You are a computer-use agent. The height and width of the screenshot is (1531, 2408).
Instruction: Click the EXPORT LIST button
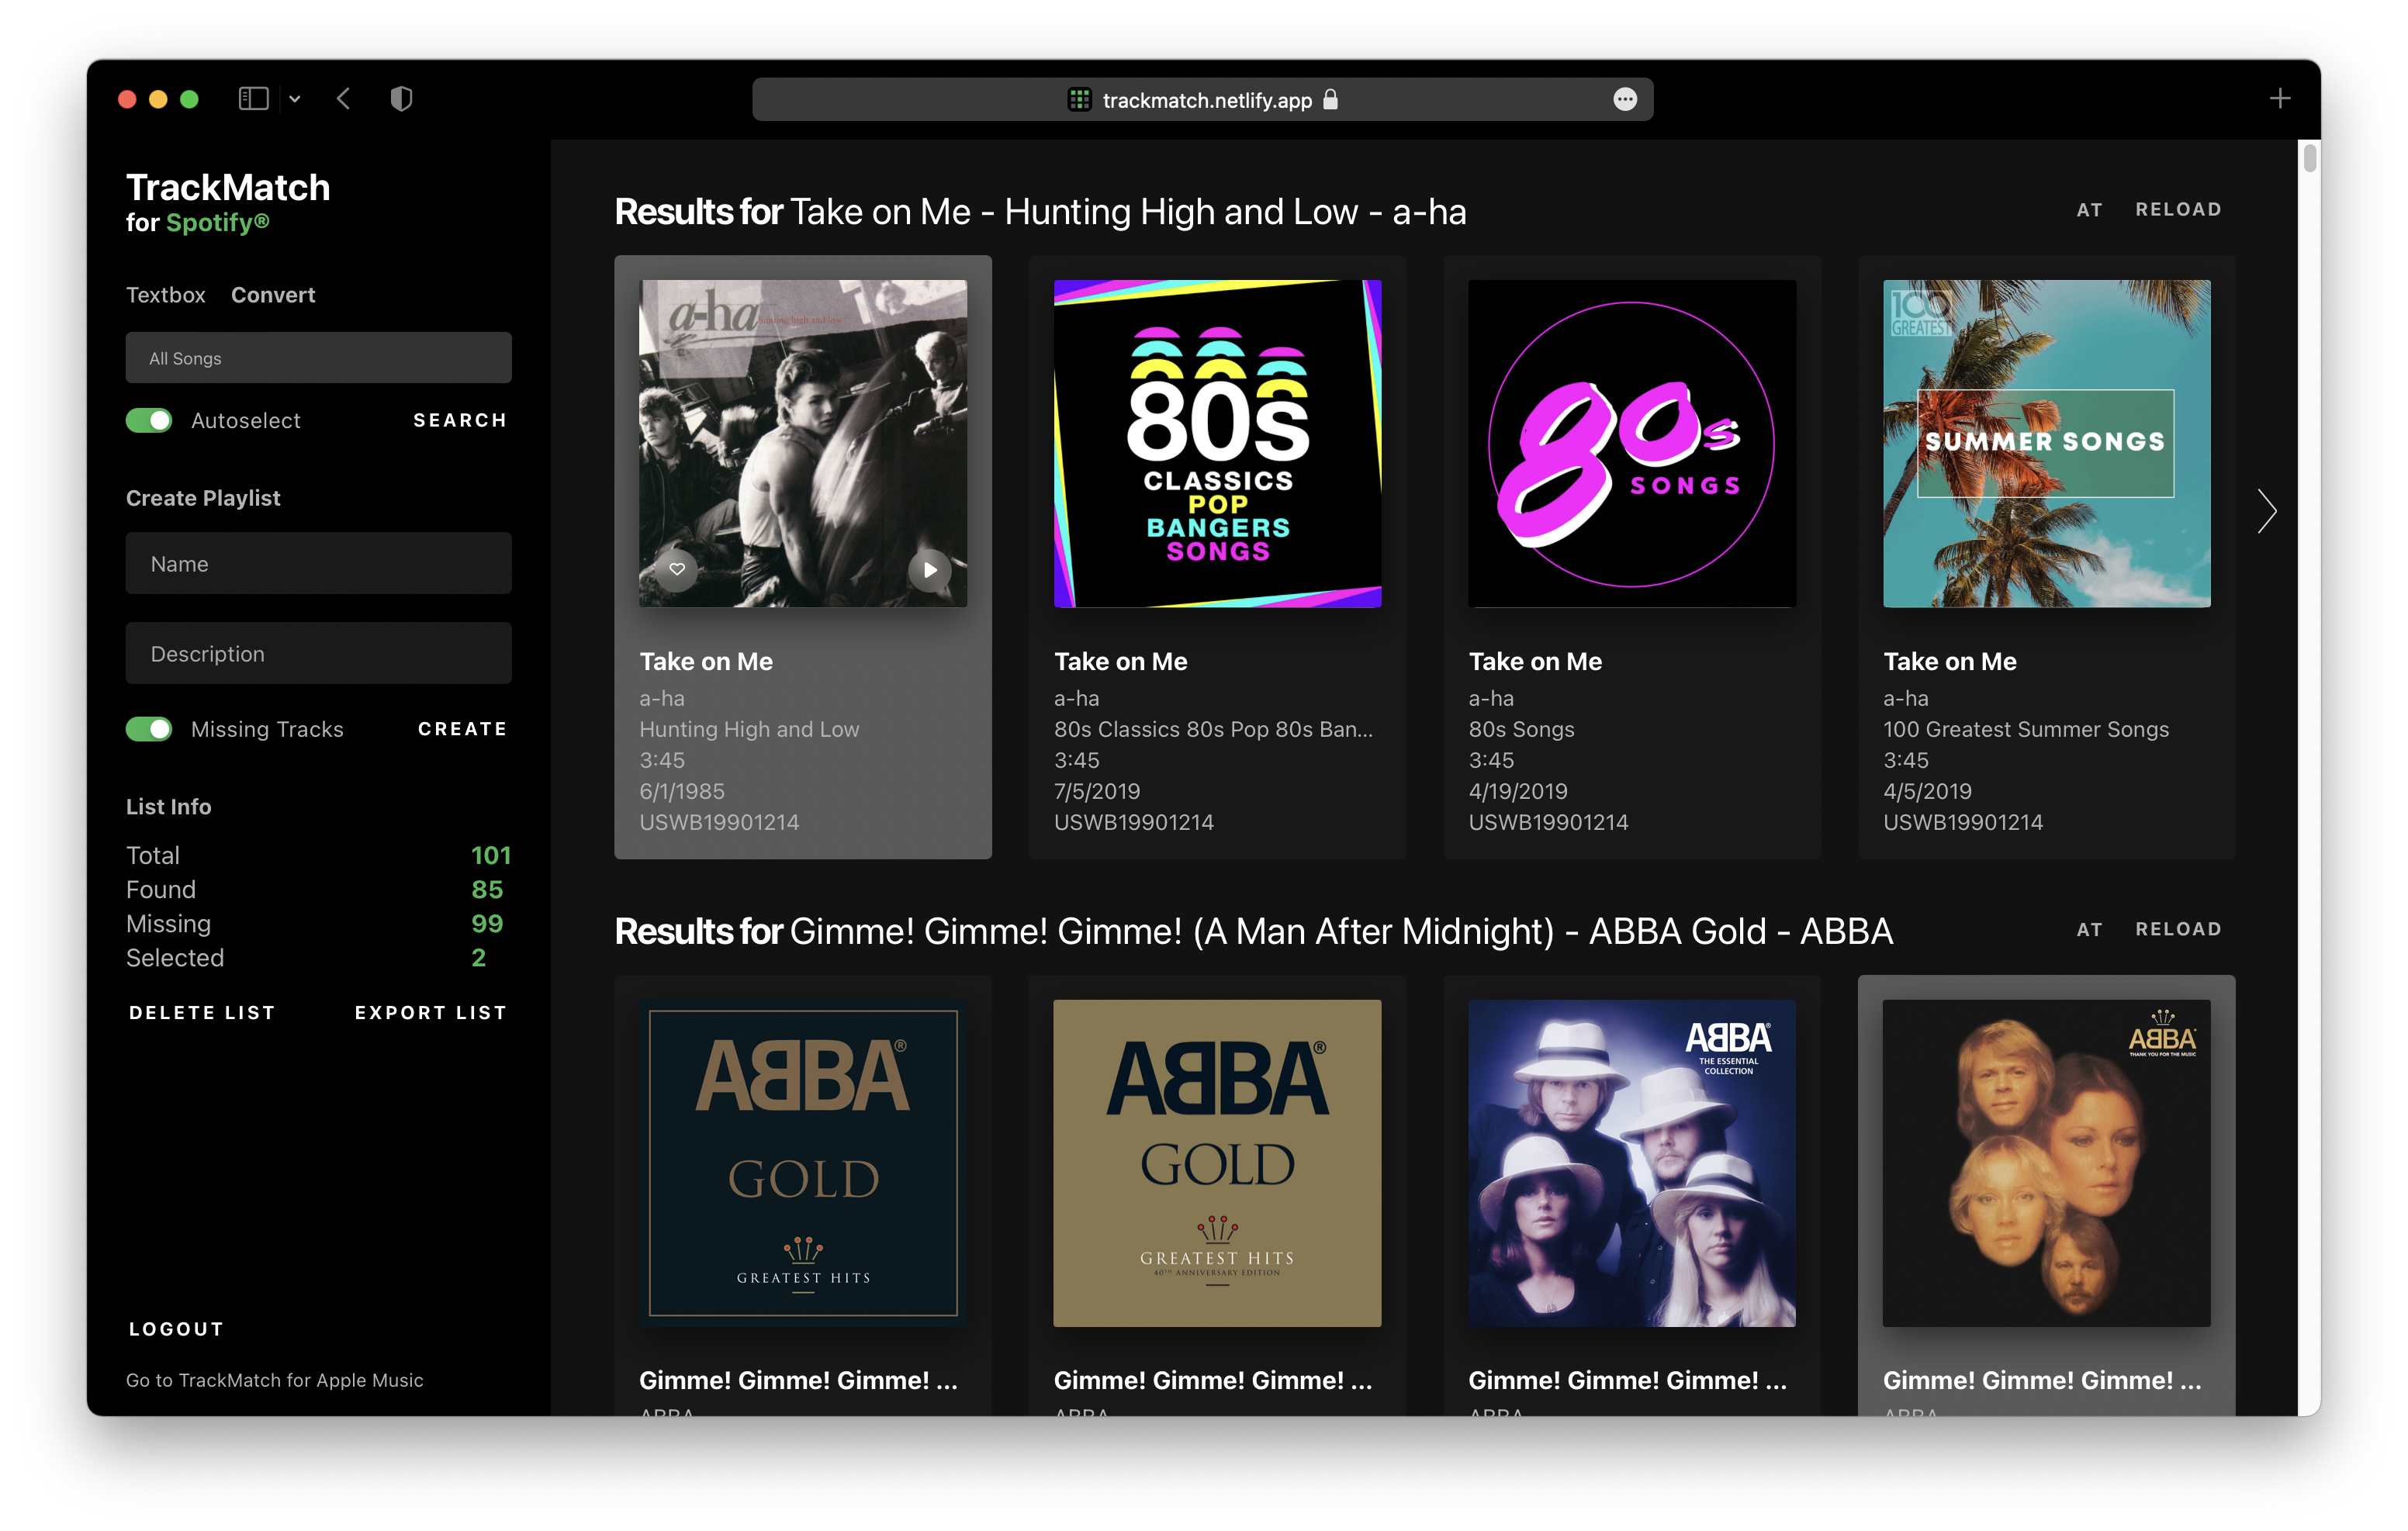point(430,1013)
